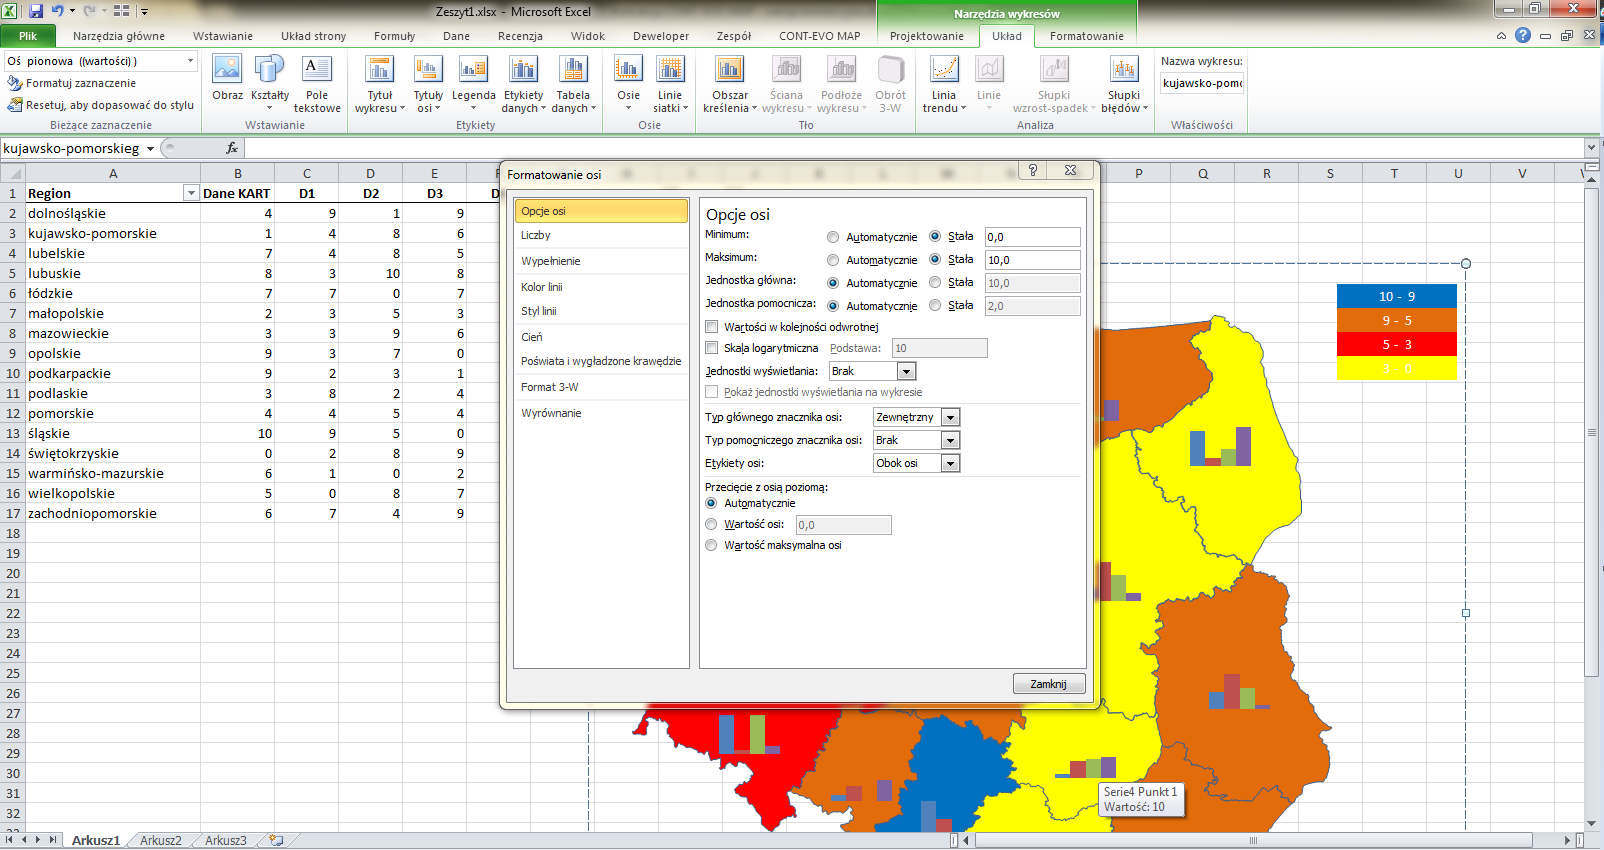Select Styl linii in the dialog sidebar

click(x=601, y=311)
